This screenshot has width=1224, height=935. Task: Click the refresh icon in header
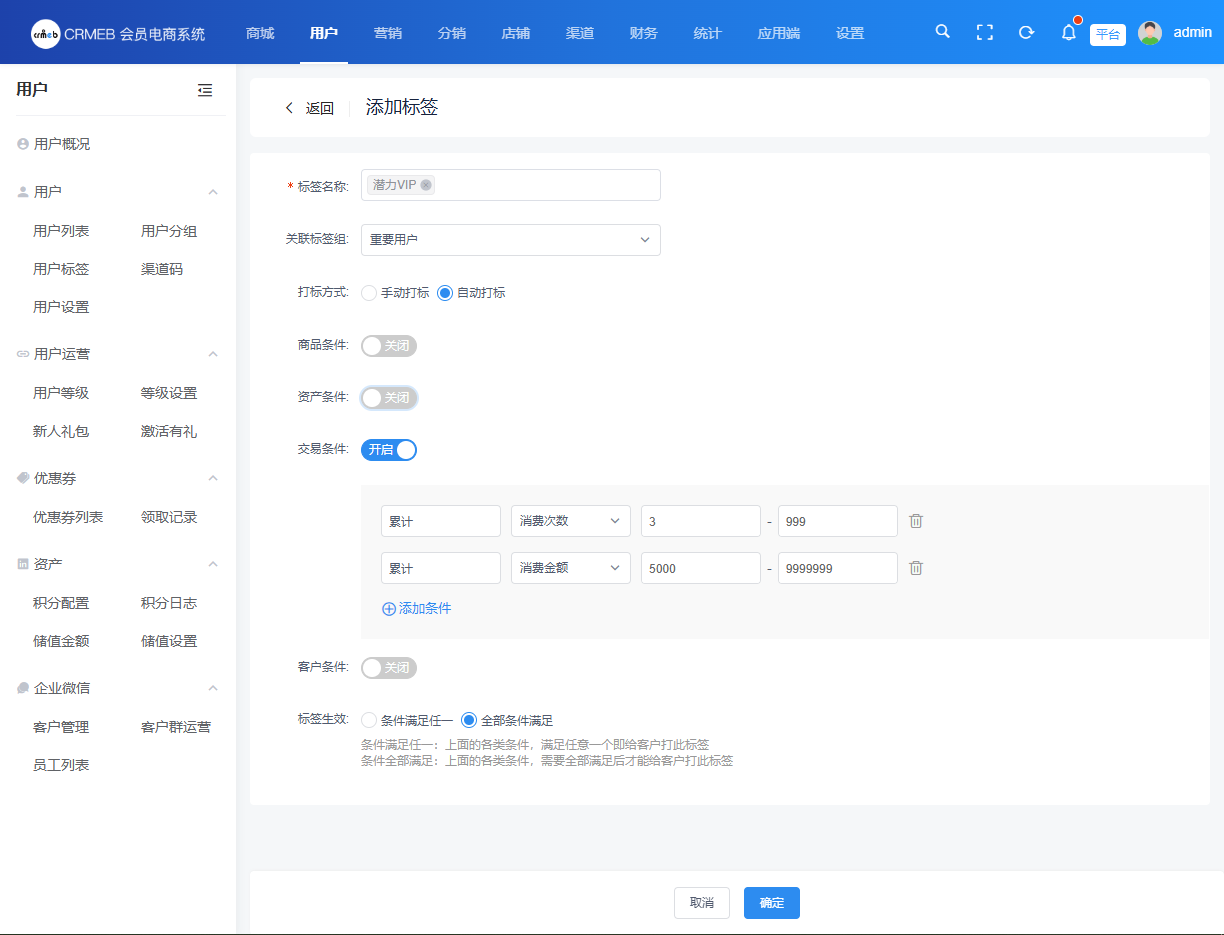point(1026,32)
